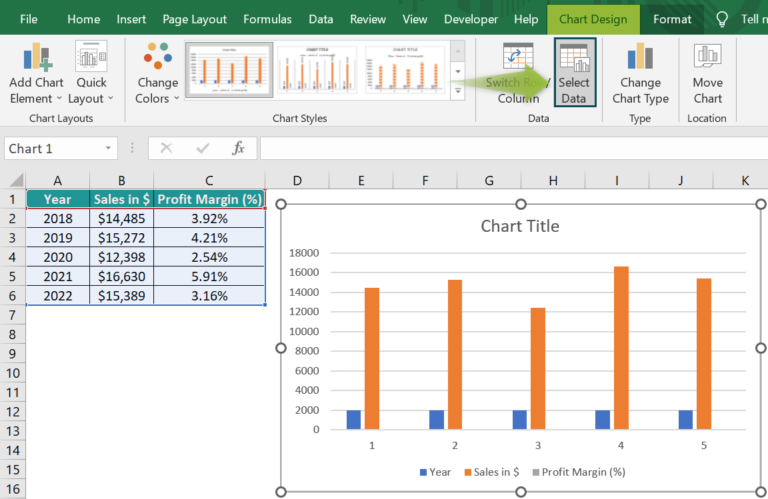
Task: Click Select Data button
Action: pos(575,72)
